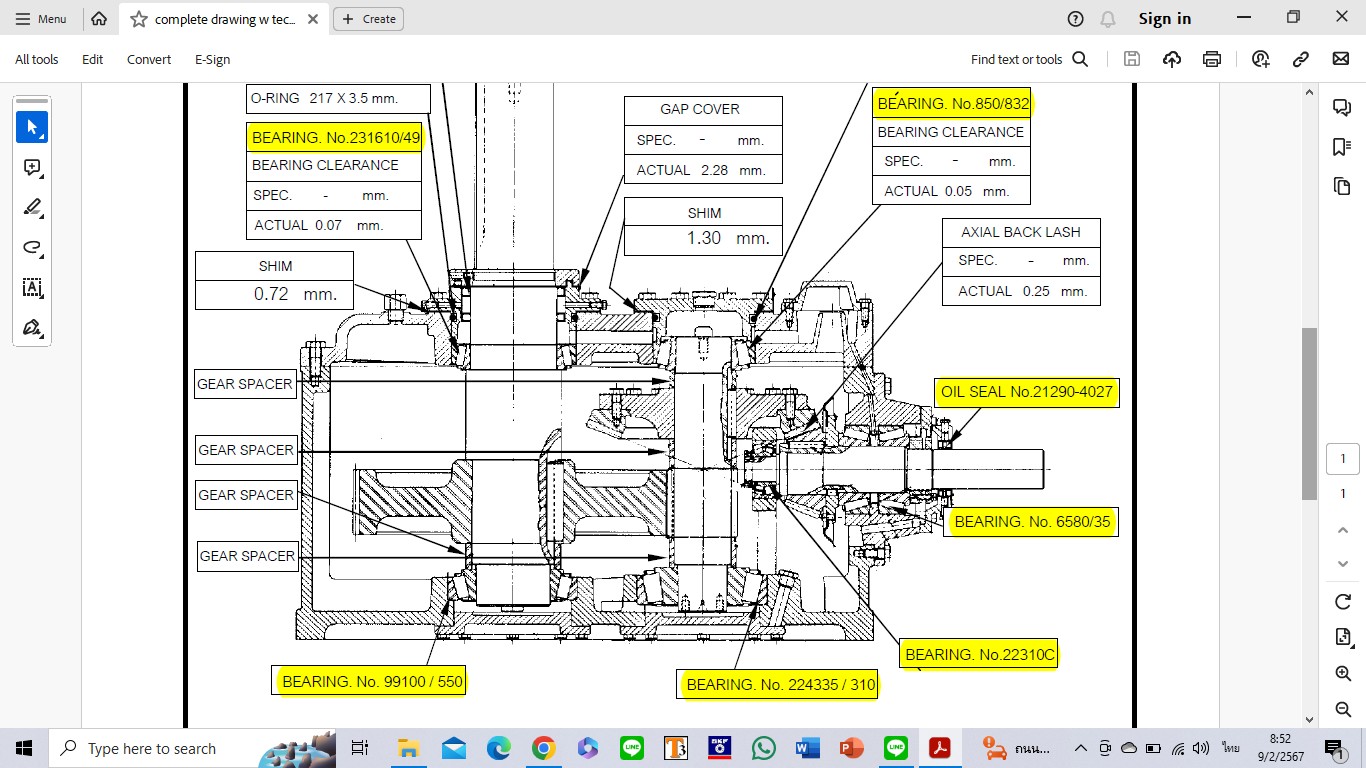1366x768 pixels.
Task: Print the document using the printer icon
Action: pyautogui.click(x=1212, y=59)
